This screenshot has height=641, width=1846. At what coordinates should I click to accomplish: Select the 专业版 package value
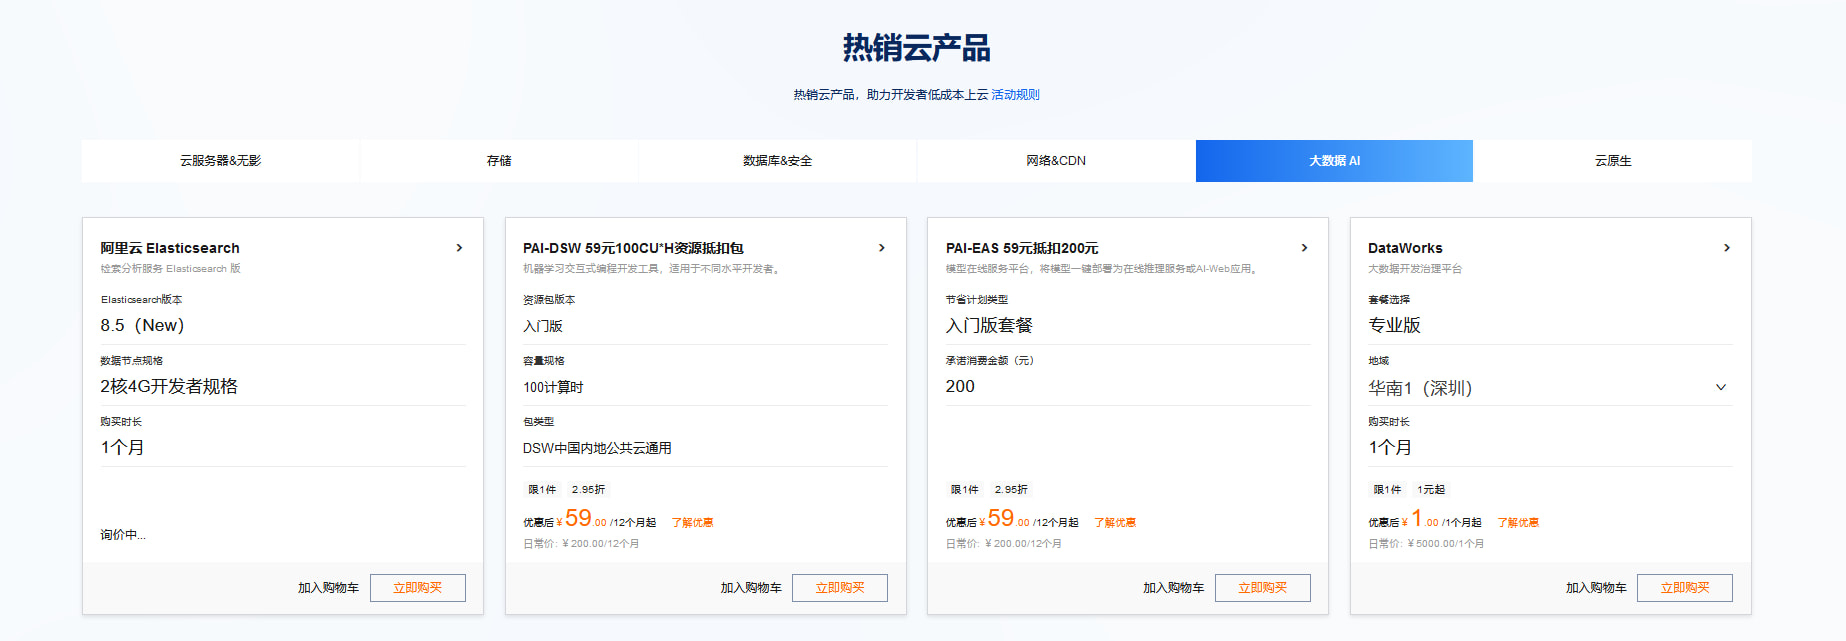(x=1394, y=326)
